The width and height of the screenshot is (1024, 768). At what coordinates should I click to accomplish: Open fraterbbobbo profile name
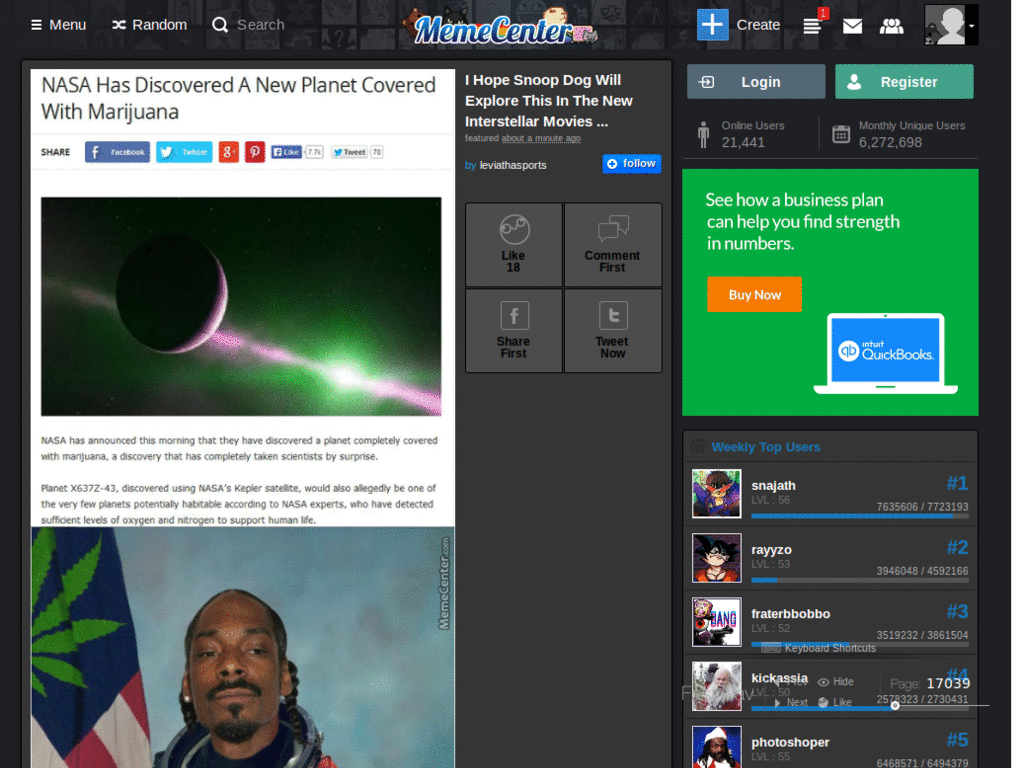(790, 614)
